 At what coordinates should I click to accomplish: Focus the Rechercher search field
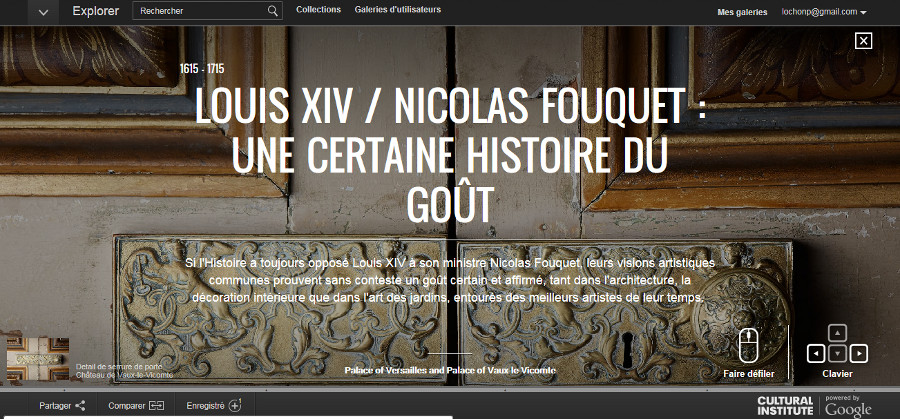[x=202, y=11]
